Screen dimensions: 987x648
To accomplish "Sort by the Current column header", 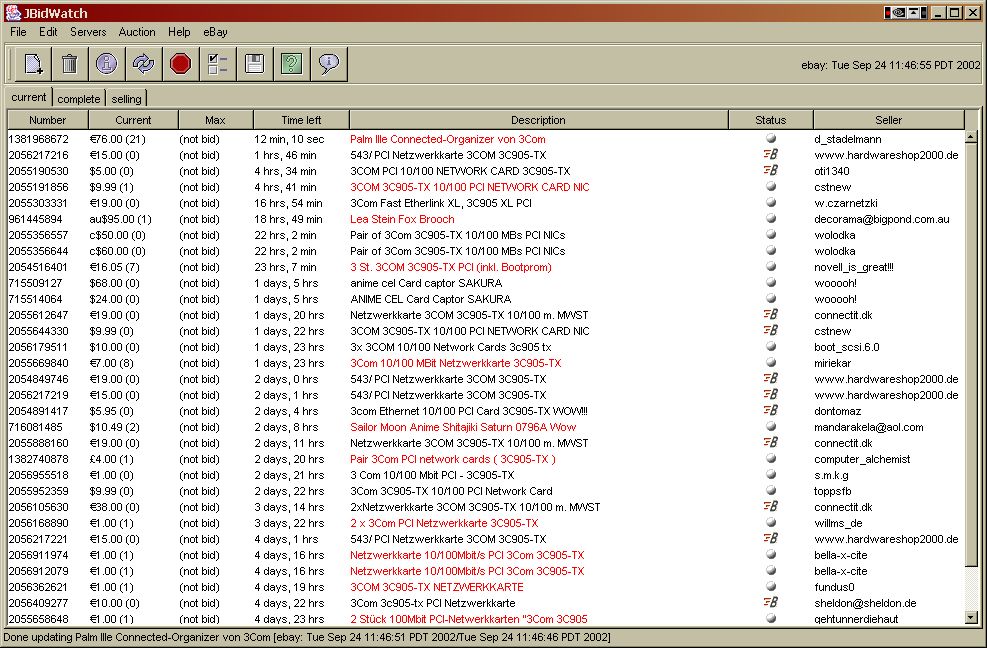I will (x=133, y=120).
